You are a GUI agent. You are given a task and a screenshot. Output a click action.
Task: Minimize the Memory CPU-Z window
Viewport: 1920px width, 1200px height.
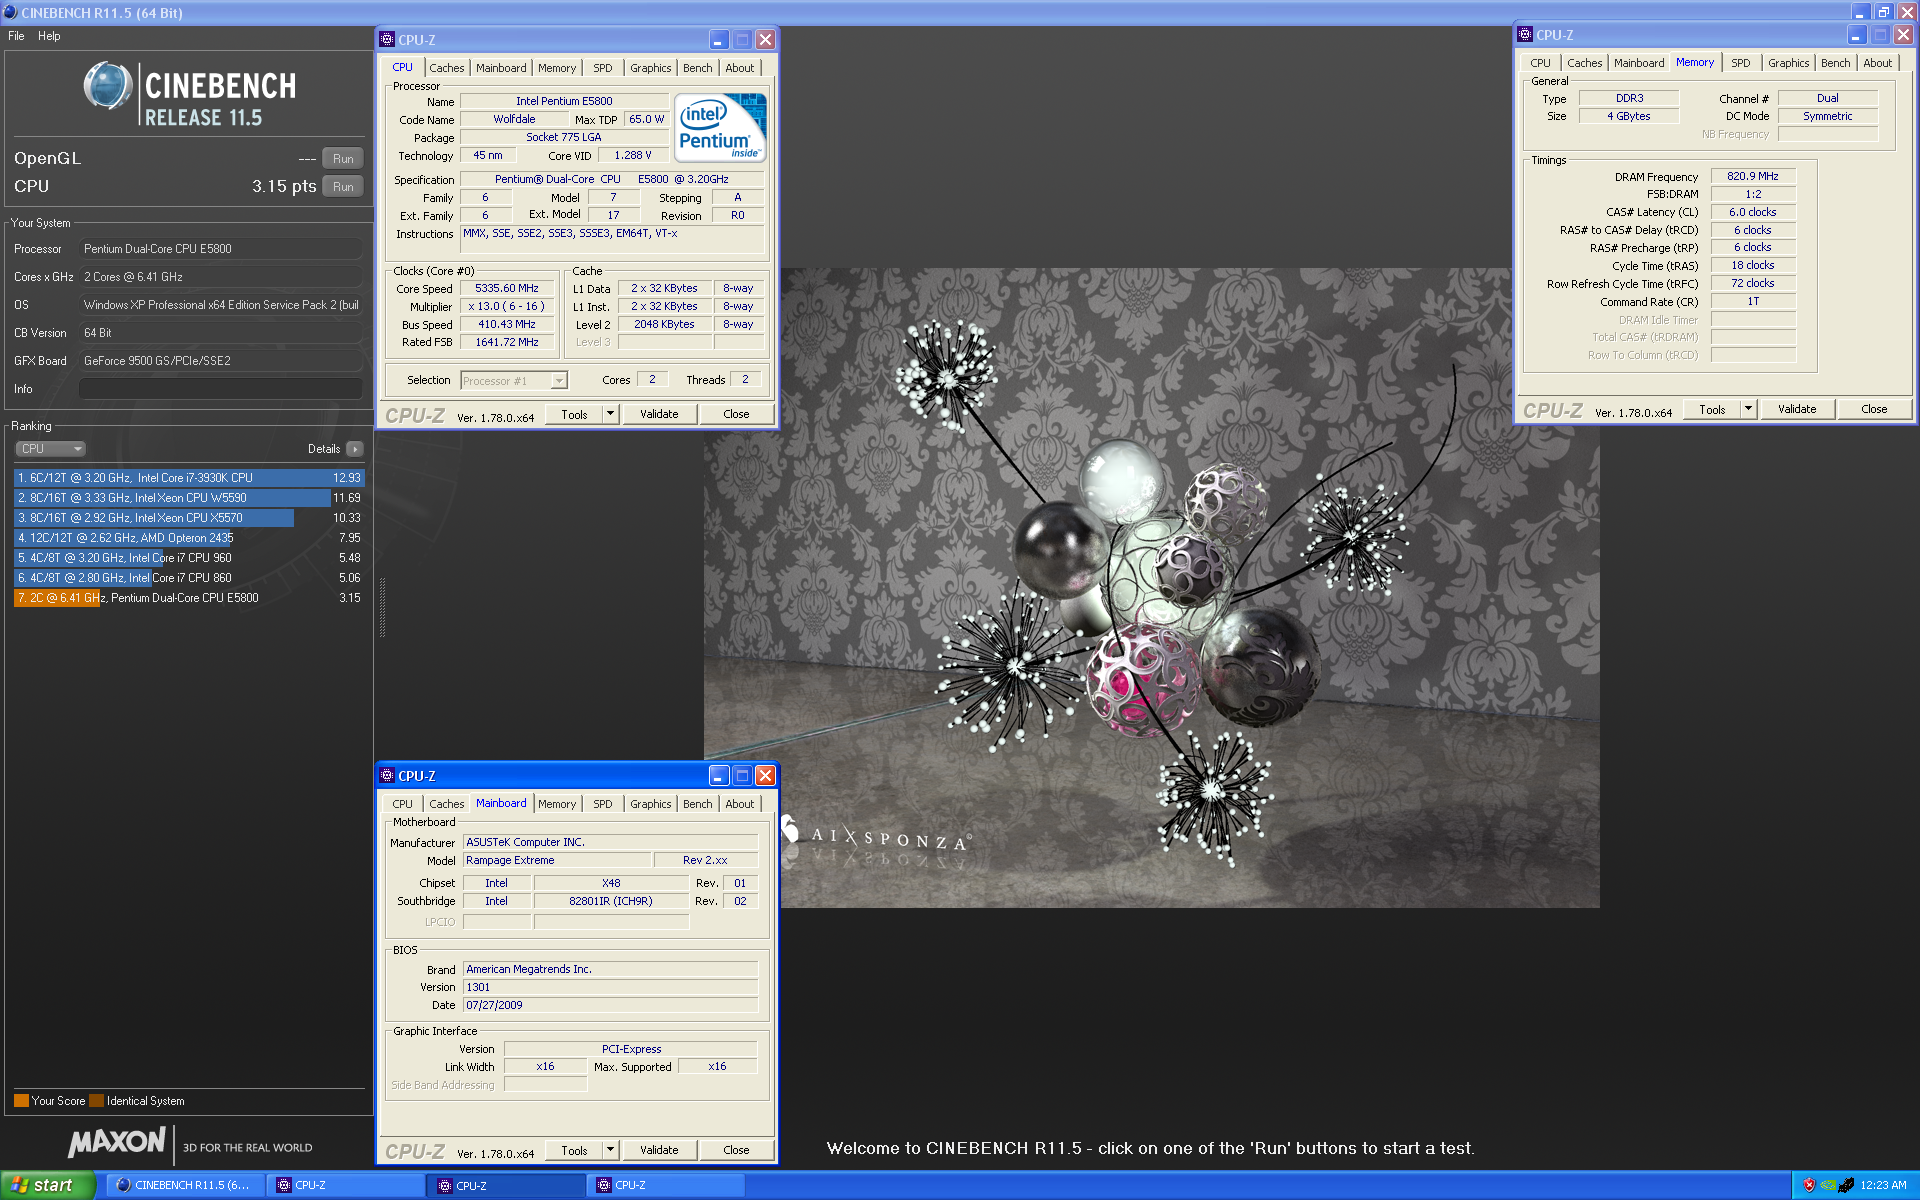point(1856,35)
